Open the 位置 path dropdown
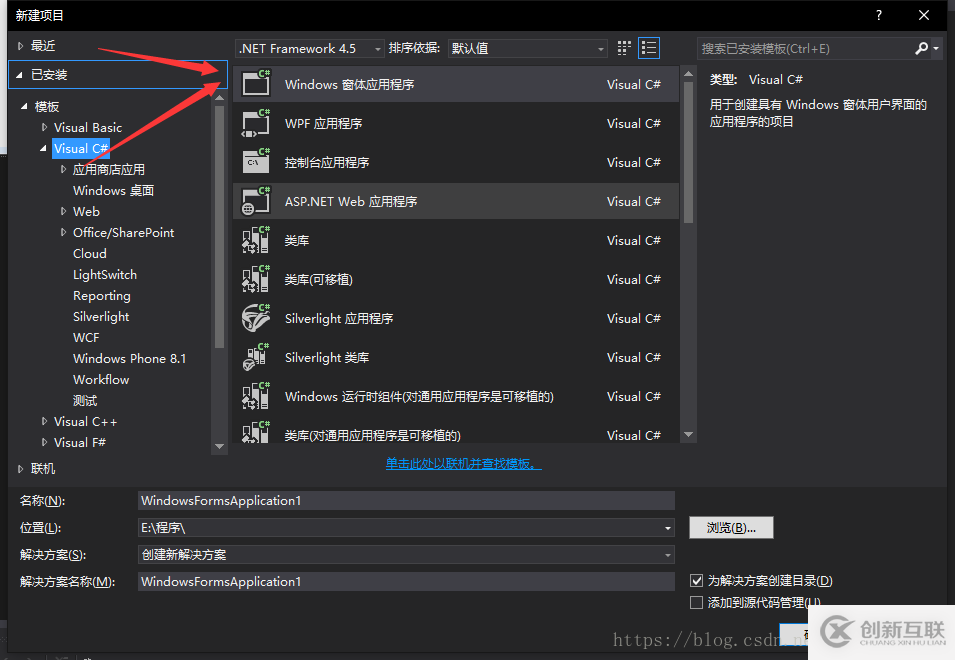Image resolution: width=955 pixels, height=660 pixels. (x=668, y=528)
